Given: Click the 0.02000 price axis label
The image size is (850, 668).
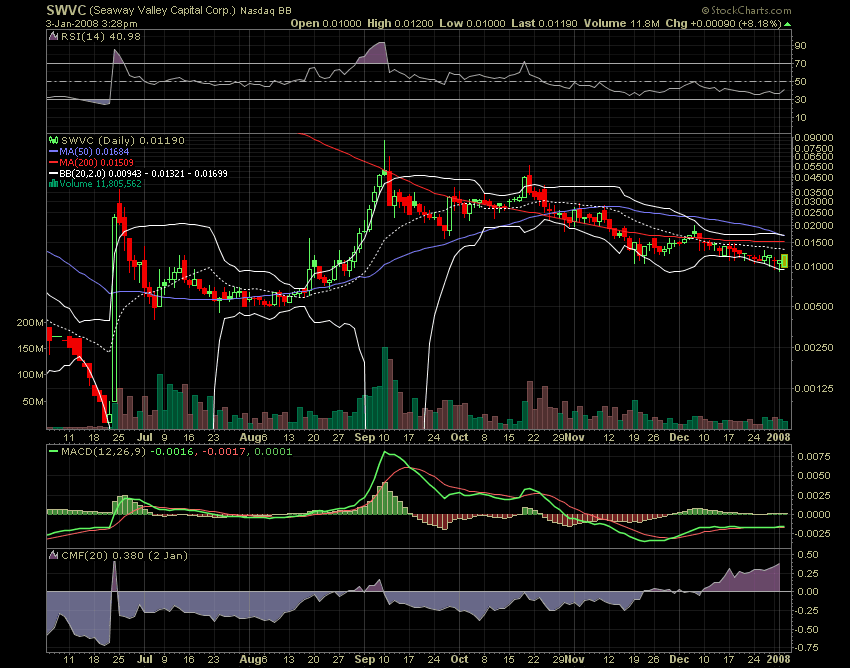Looking at the screenshot, I should coord(814,226).
